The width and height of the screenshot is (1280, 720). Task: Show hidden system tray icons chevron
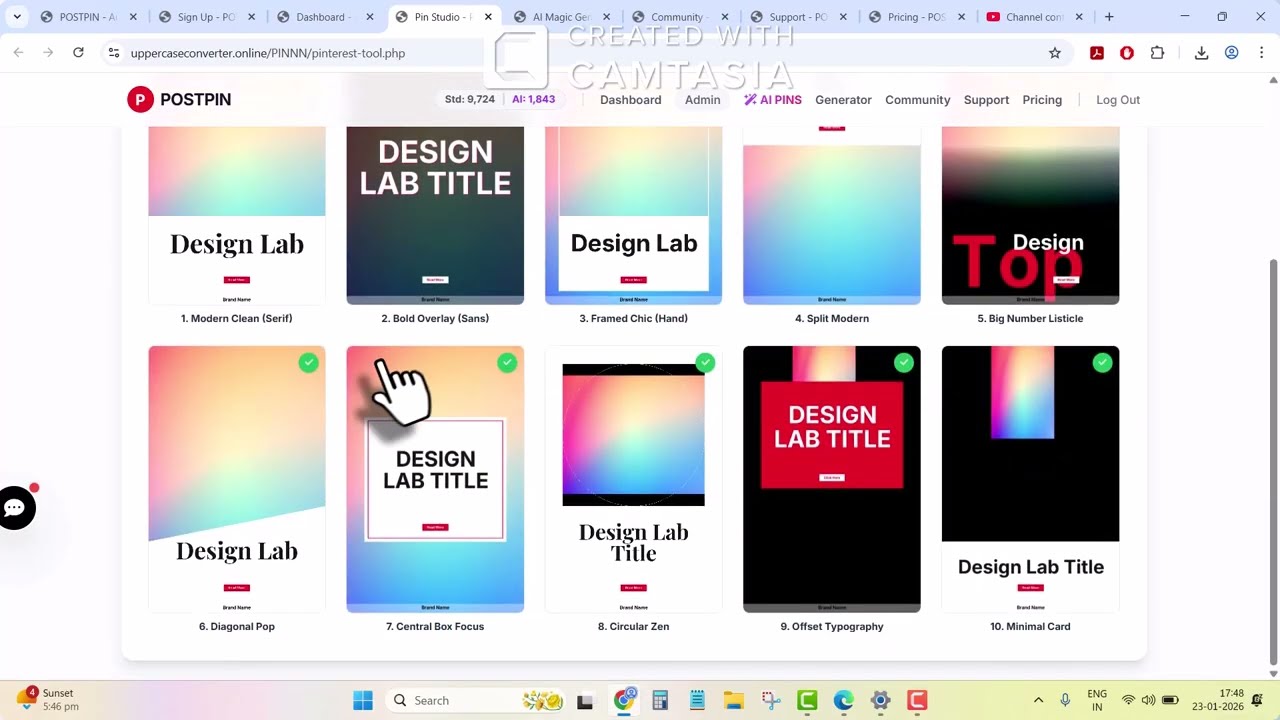(x=1038, y=700)
